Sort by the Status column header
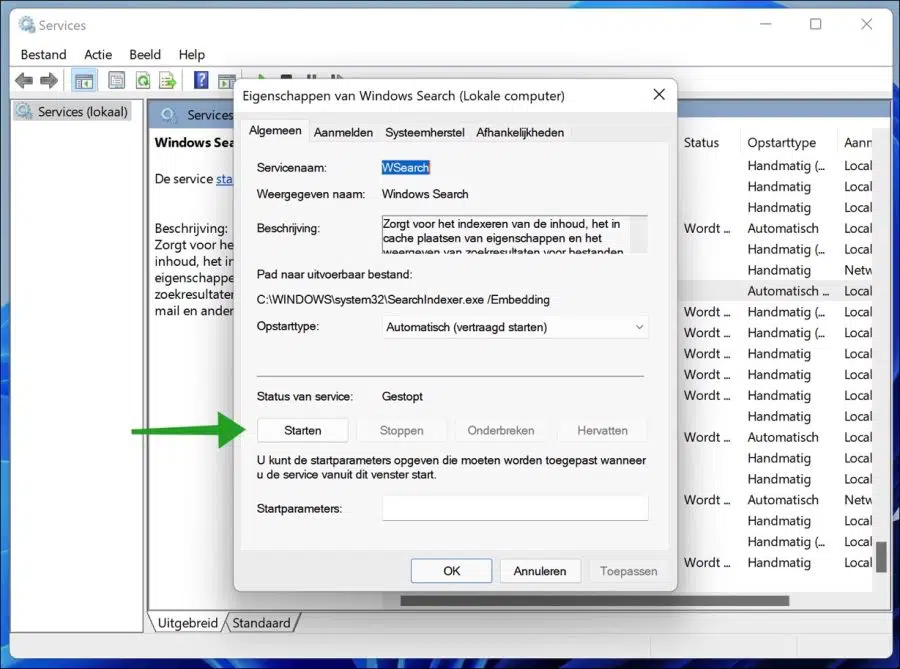Screen dimensions: 900x669 (x=701, y=142)
